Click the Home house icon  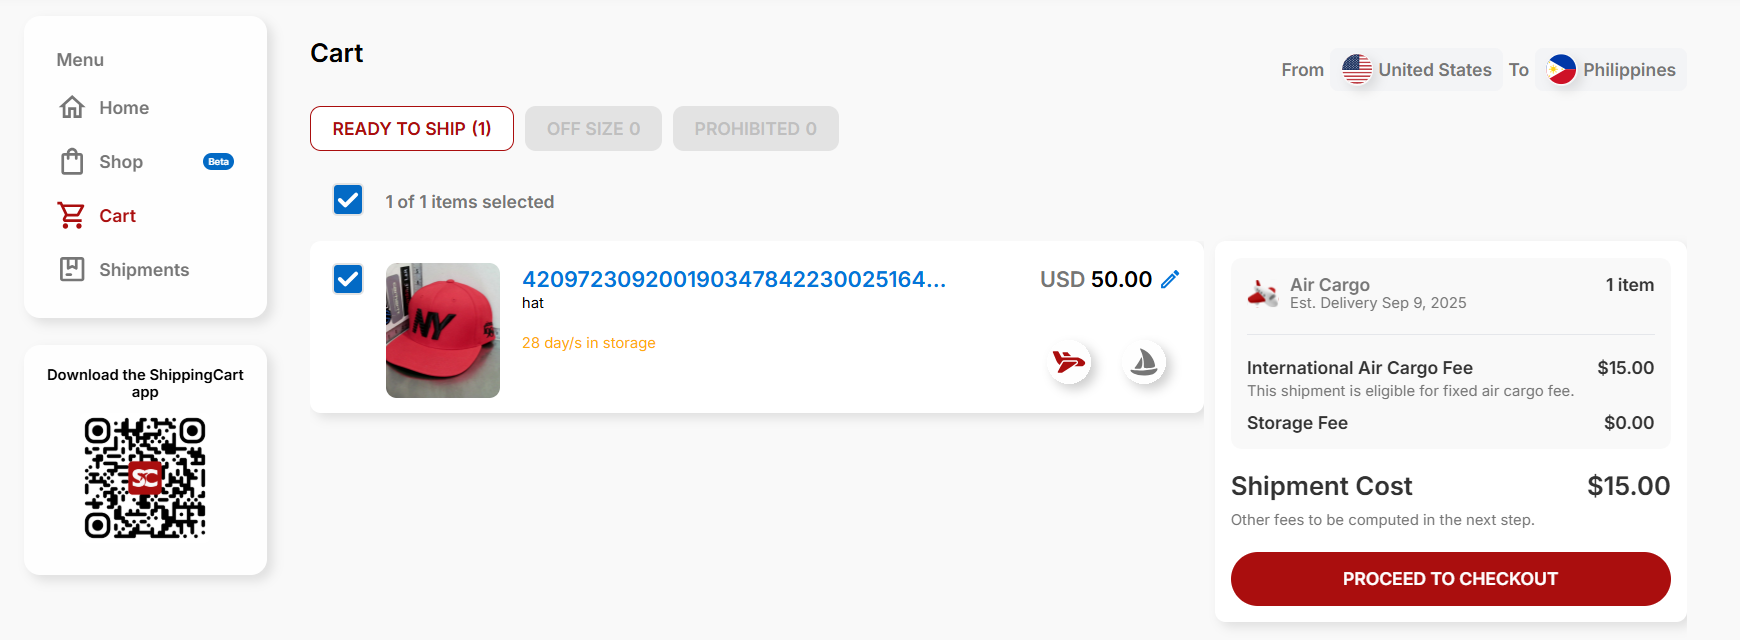click(x=72, y=108)
